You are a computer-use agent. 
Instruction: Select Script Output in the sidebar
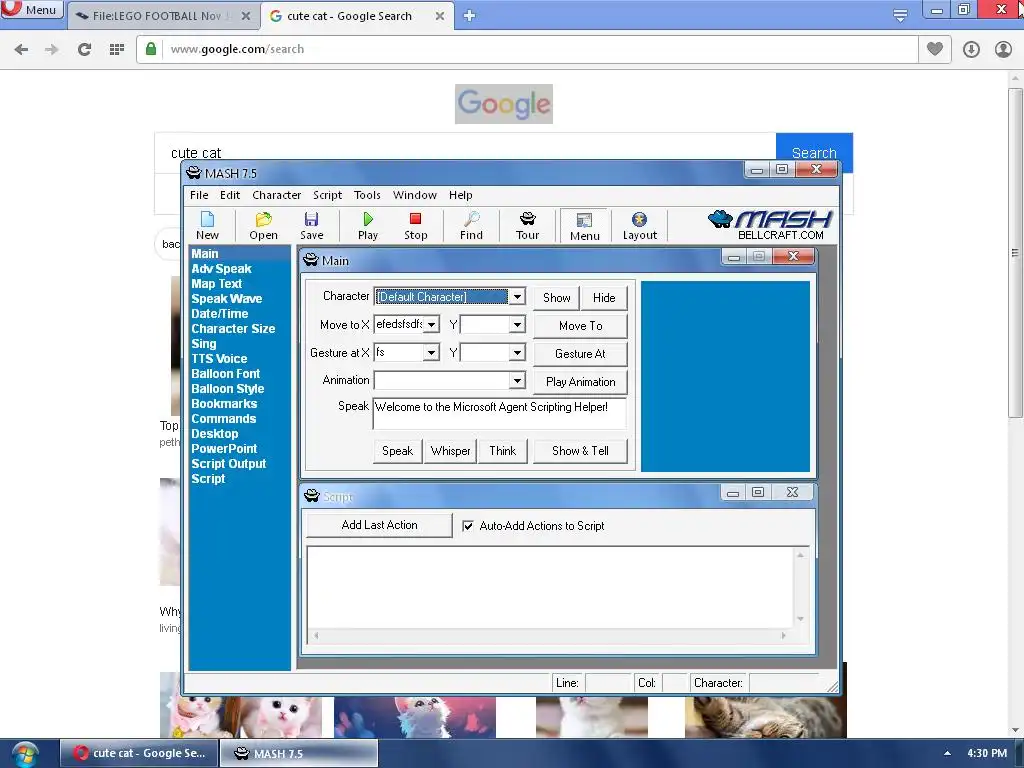tap(229, 464)
